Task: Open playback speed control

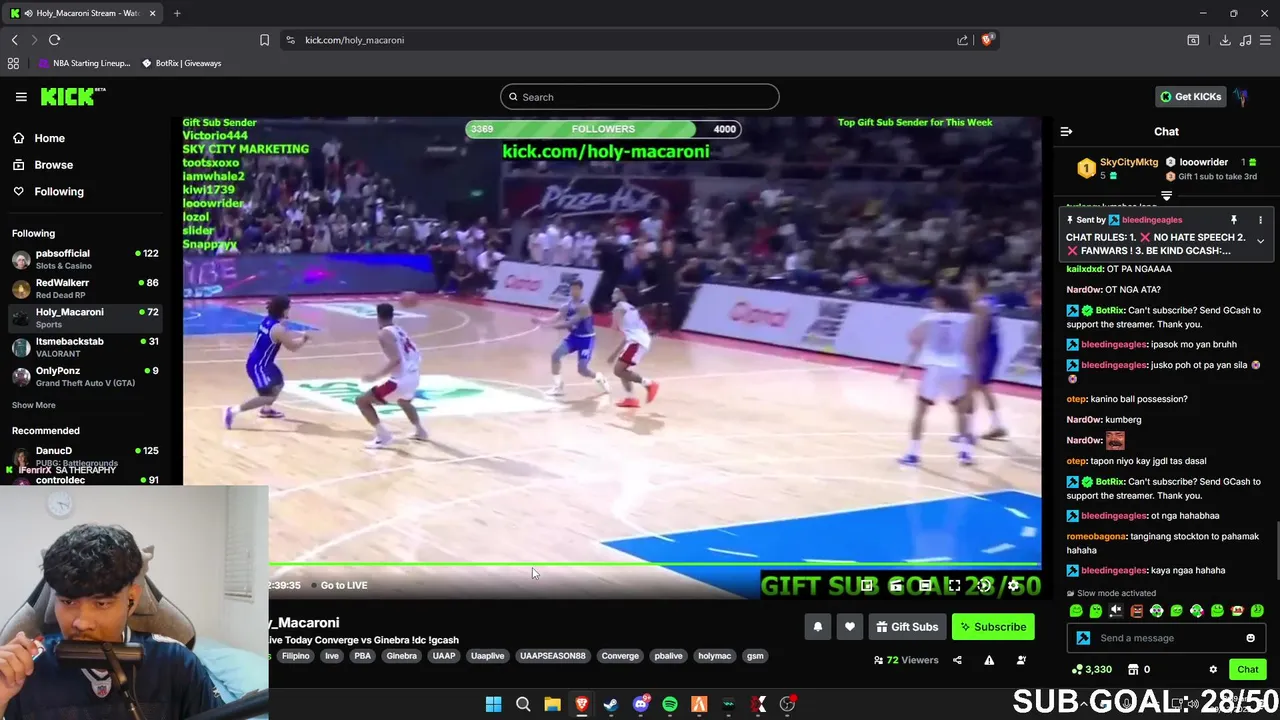Action: (984, 585)
